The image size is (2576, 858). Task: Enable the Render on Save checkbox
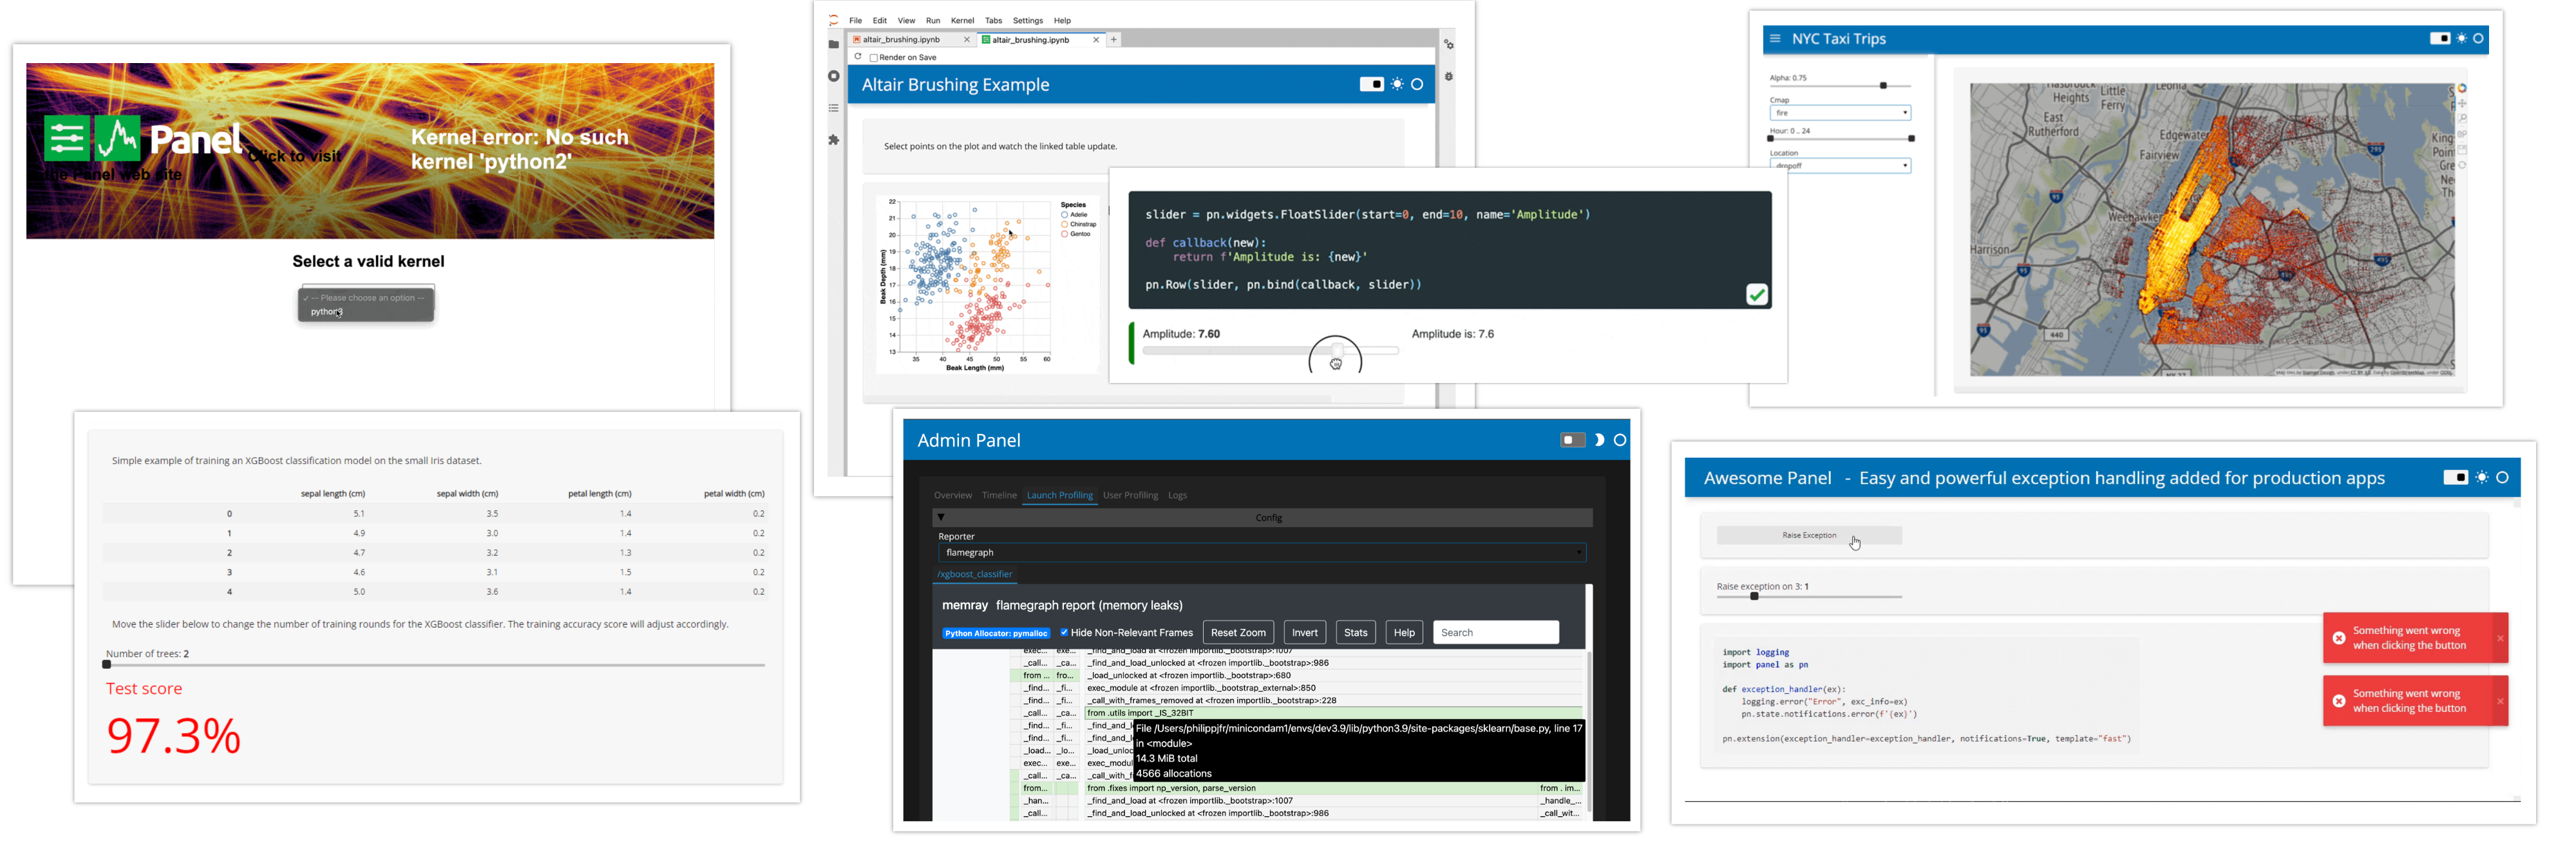(x=874, y=58)
